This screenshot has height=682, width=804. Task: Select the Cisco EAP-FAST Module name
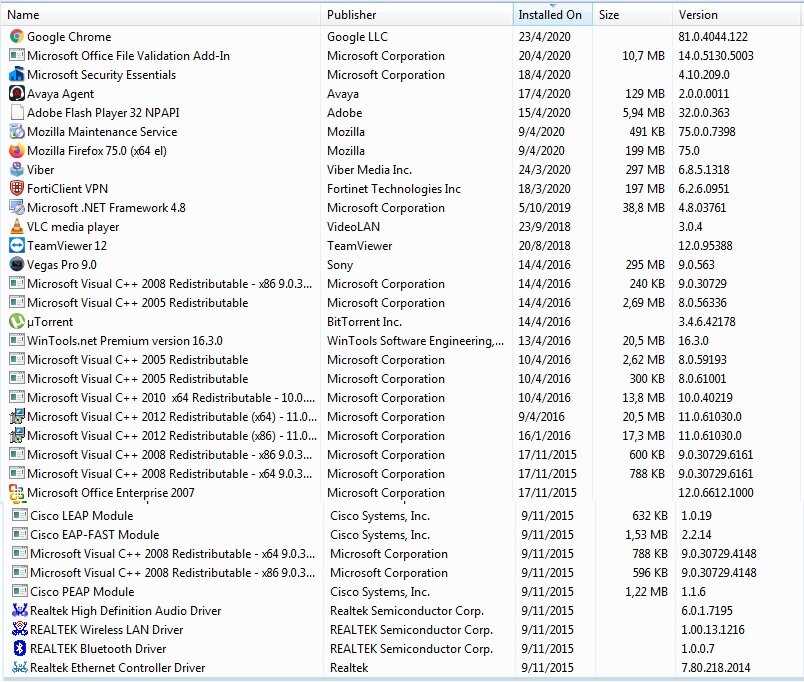coord(94,534)
